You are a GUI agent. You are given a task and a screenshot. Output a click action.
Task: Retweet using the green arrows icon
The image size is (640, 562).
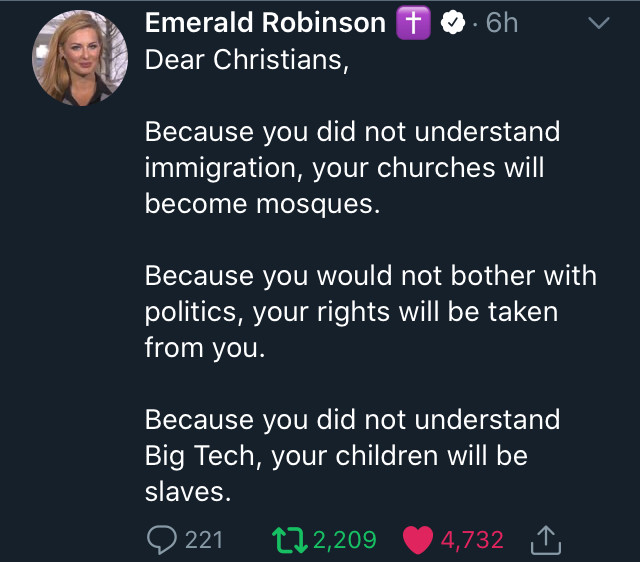coord(291,540)
